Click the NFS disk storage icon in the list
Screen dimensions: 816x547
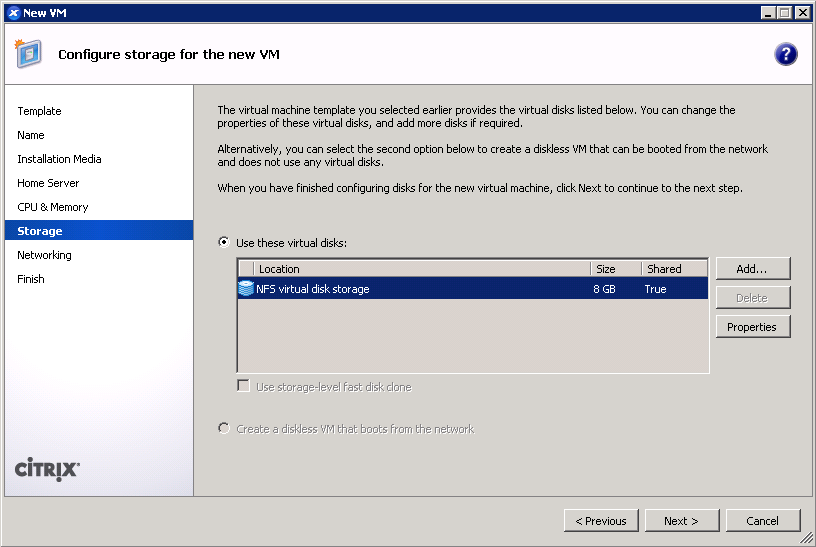pyautogui.click(x=246, y=288)
